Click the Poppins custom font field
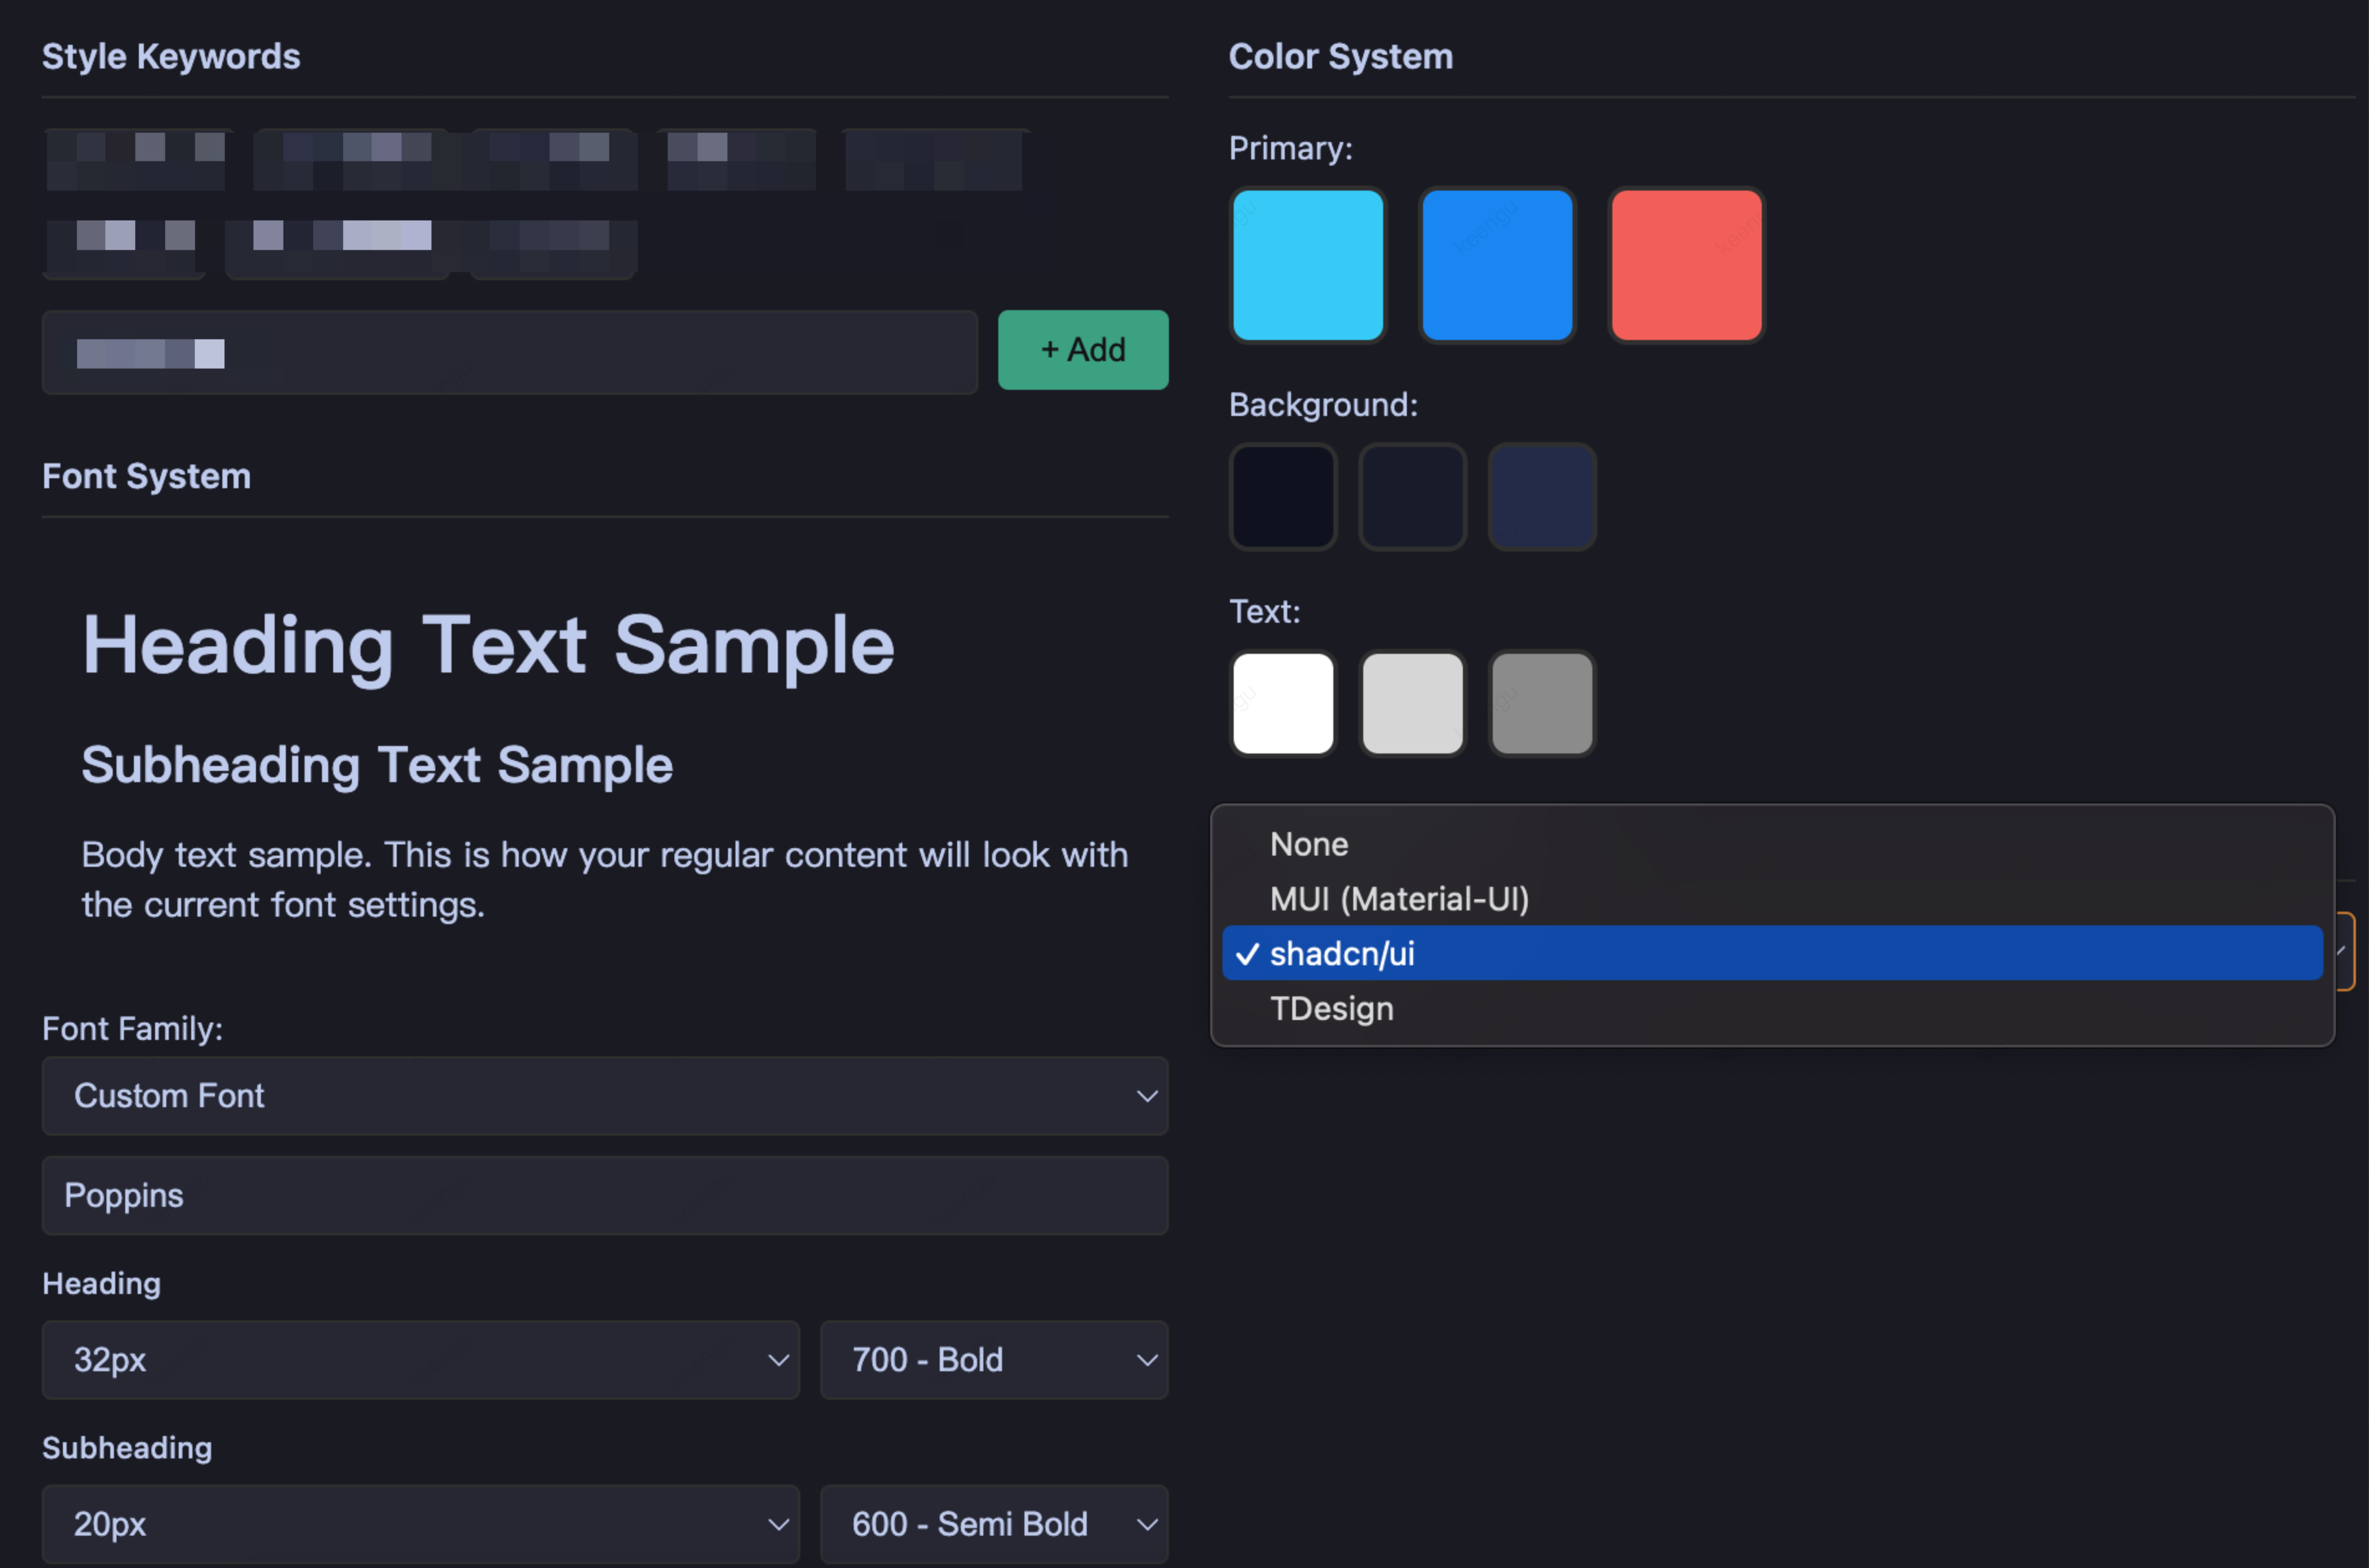This screenshot has width=2369, height=1568. (604, 1196)
